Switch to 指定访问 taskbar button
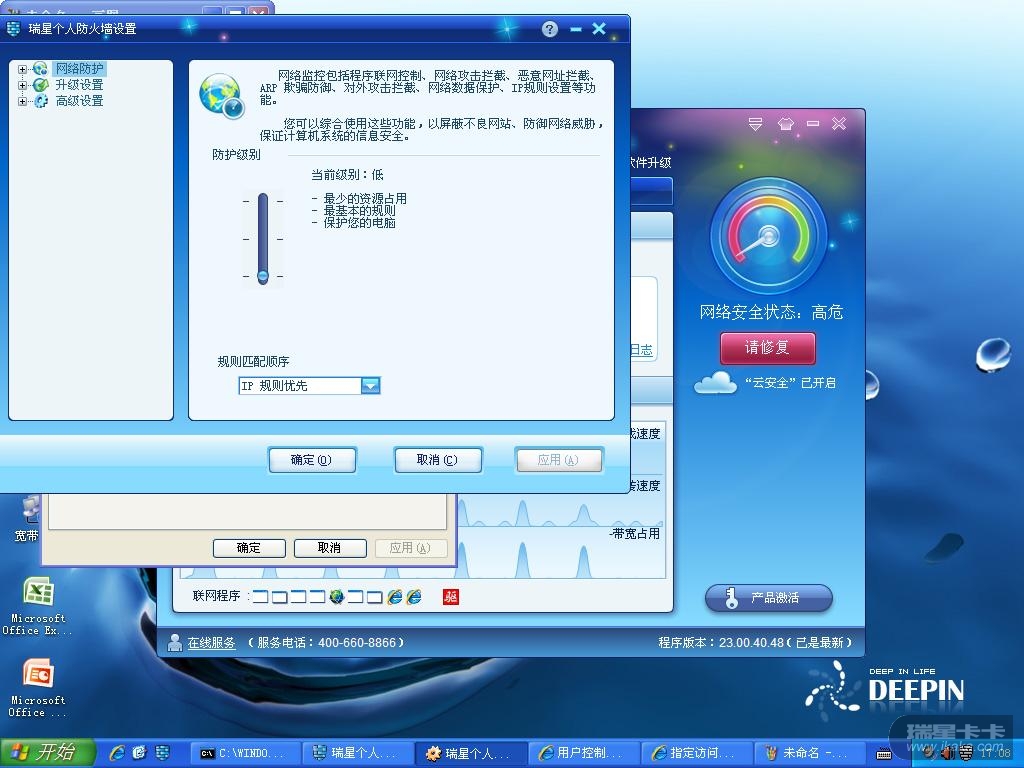Viewport: 1024px width, 768px height. pos(698,753)
